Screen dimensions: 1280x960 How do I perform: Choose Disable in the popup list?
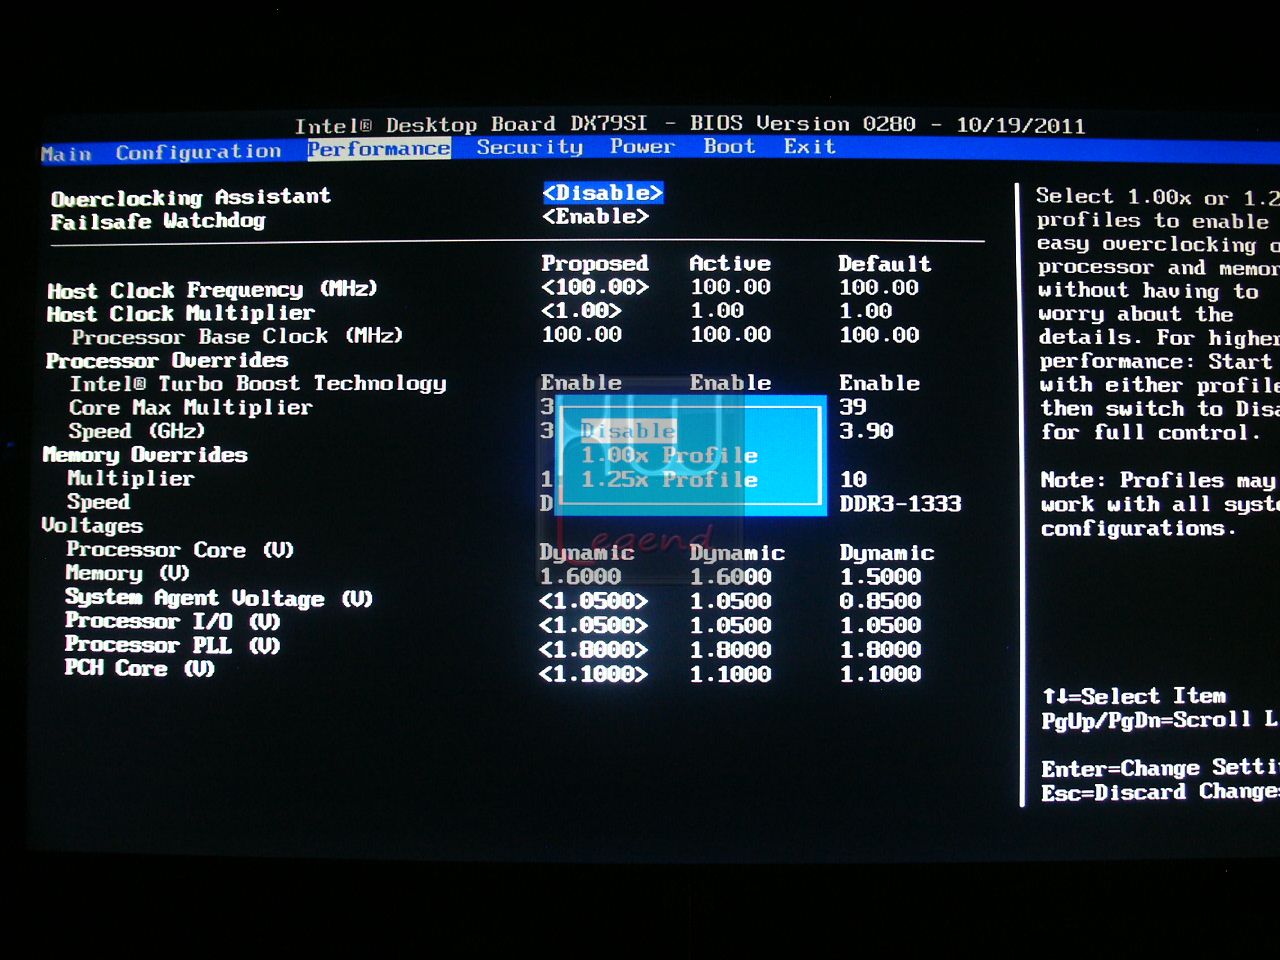point(628,431)
